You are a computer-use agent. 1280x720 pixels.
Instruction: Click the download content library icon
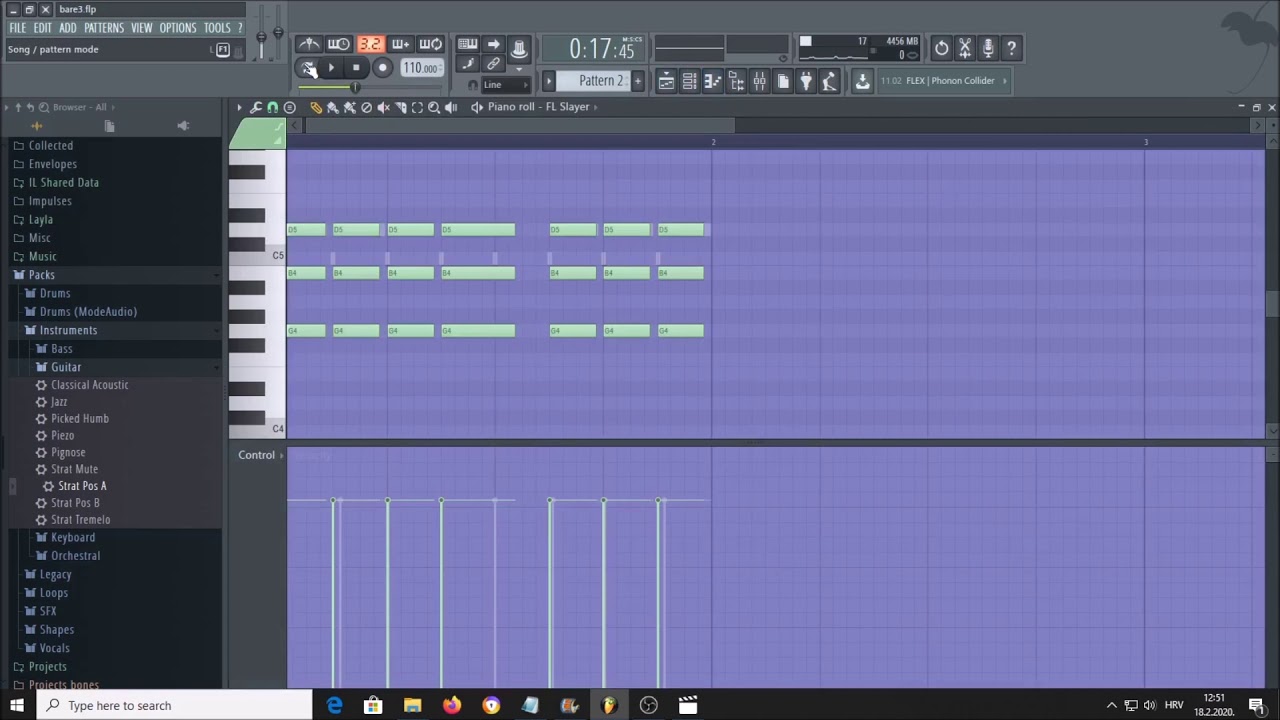tap(862, 81)
